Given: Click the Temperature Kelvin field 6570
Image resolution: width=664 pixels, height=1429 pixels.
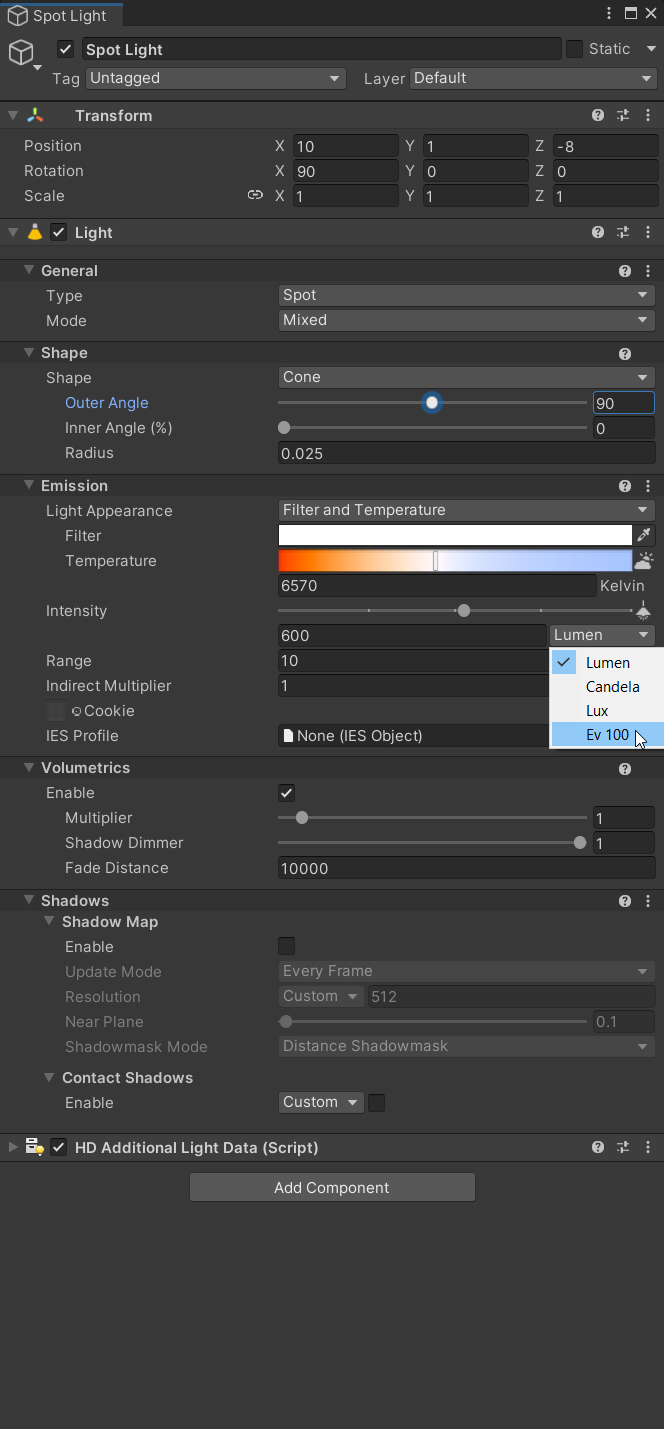Looking at the screenshot, I should point(437,586).
